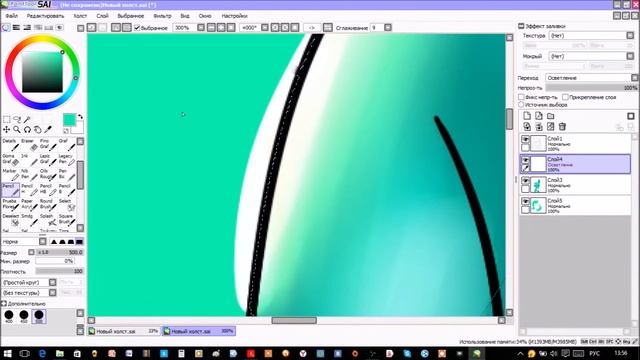Viewport: 640px width, 360px height.
Task: Open the Сглаживание stabilizer dropdown
Action: pos(381,28)
